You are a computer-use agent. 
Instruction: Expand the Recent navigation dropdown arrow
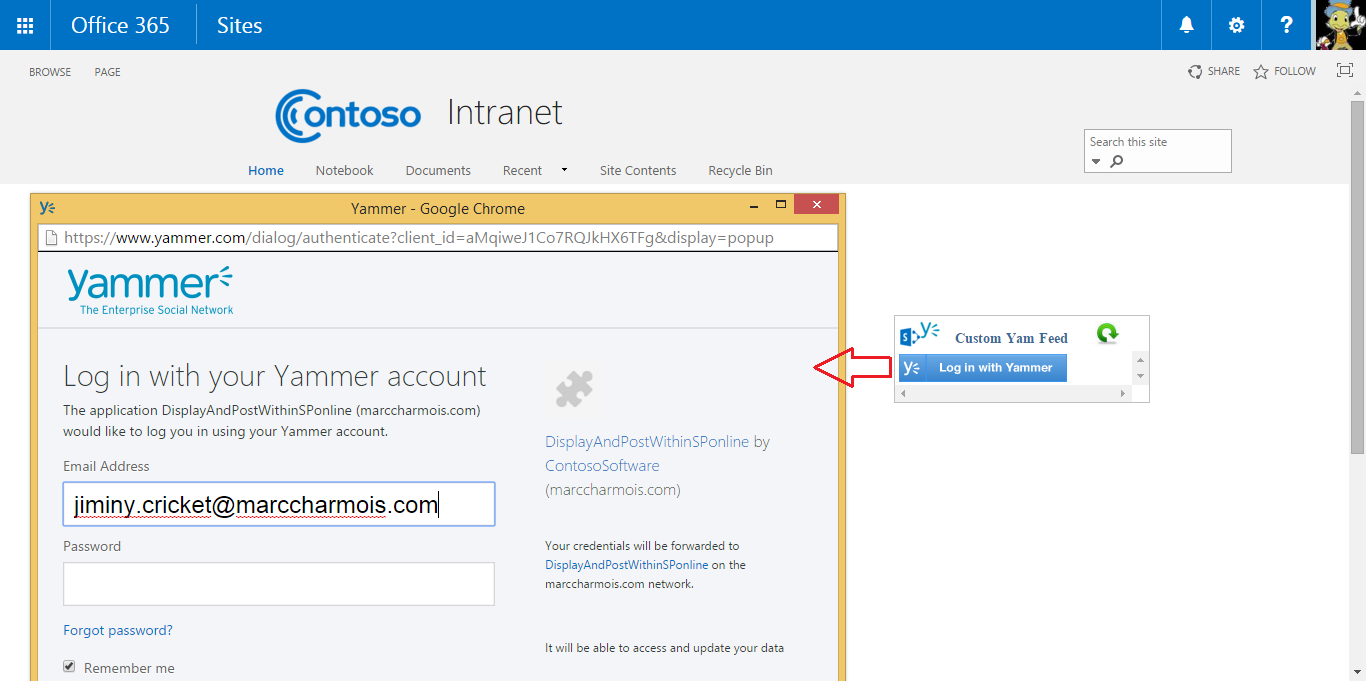564,170
